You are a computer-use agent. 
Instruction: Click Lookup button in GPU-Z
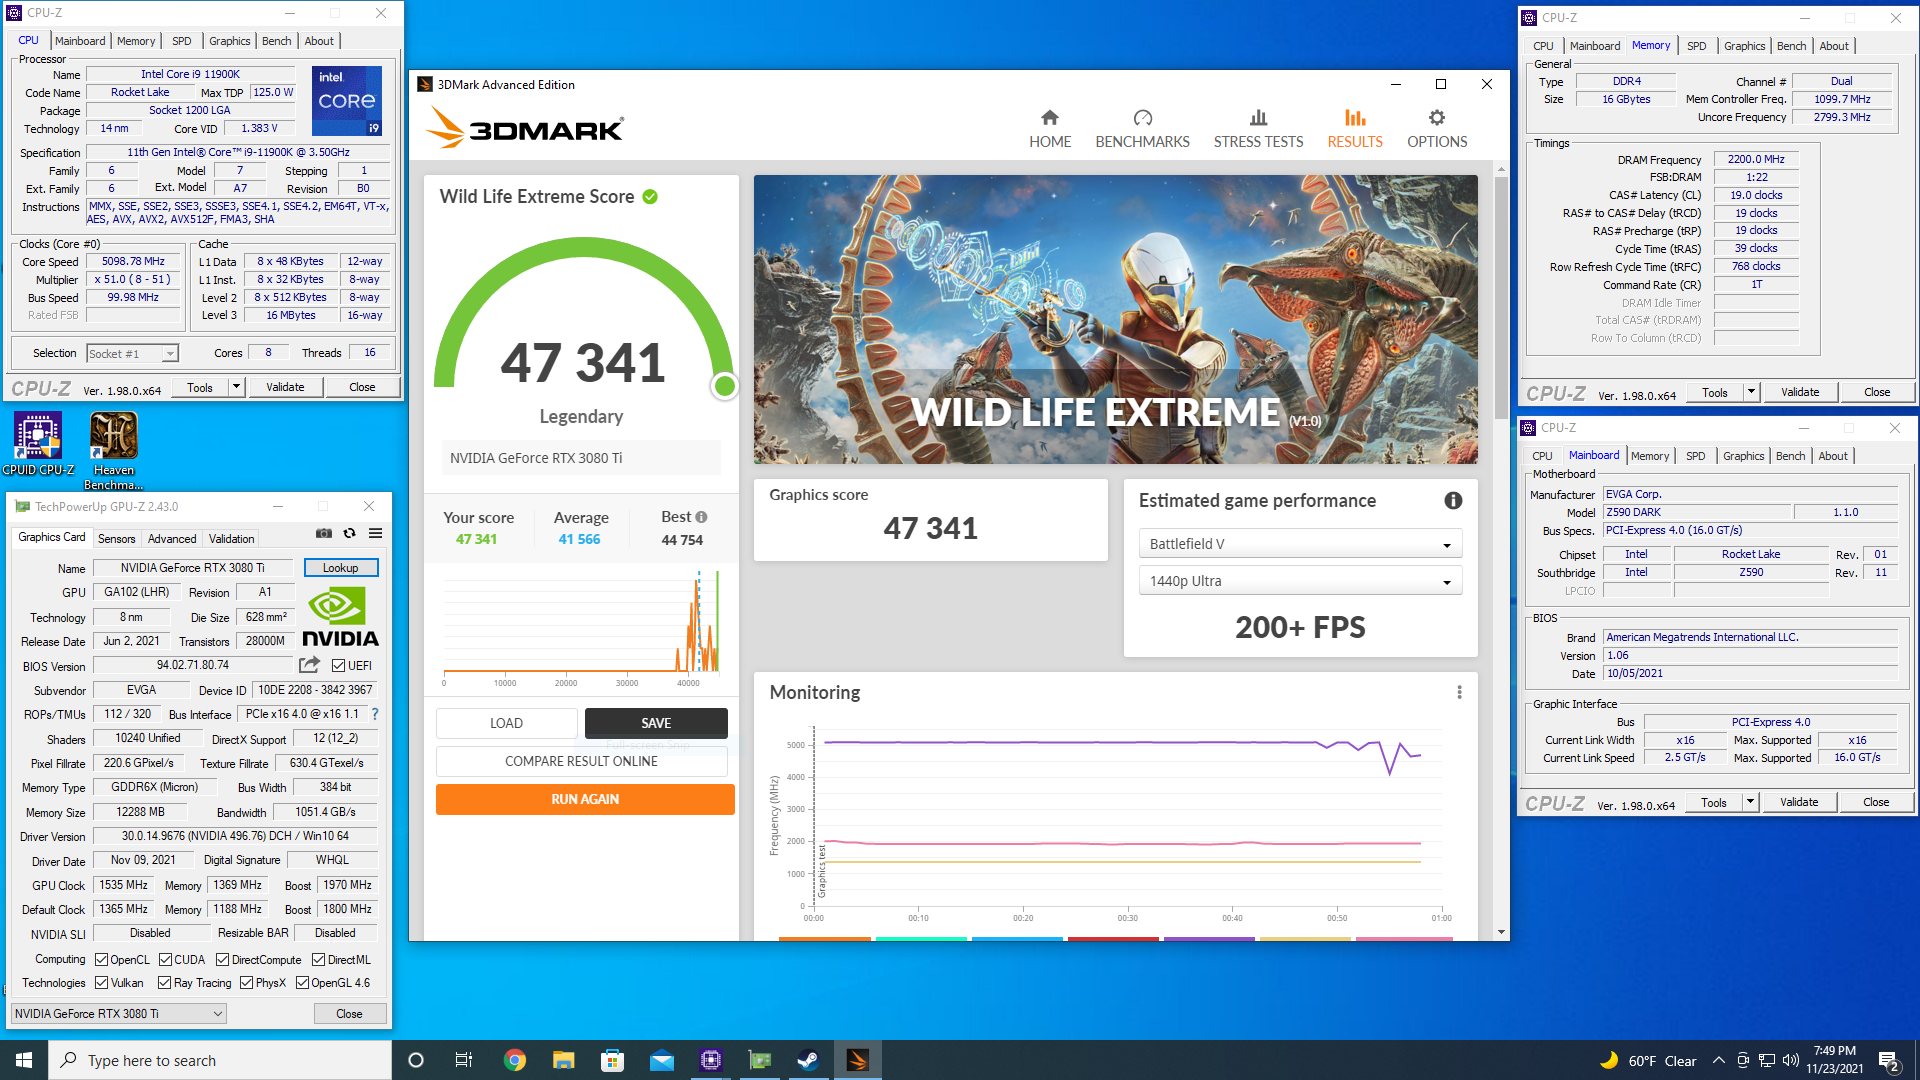pyautogui.click(x=340, y=568)
